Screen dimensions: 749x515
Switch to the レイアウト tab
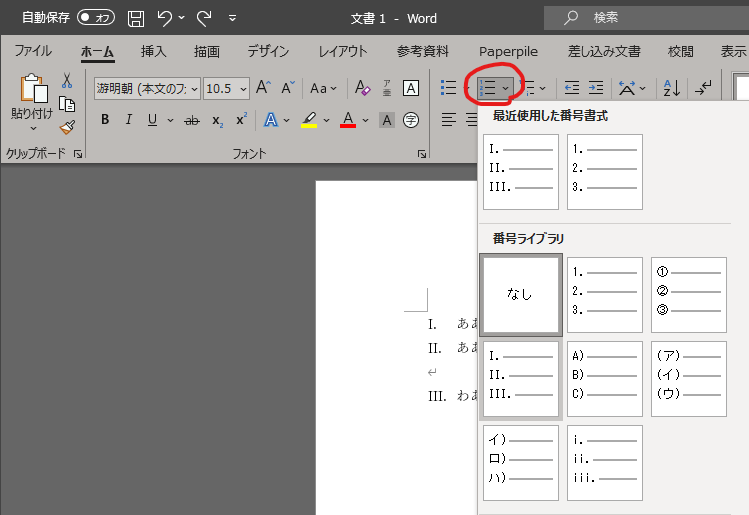pyautogui.click(x=343, y=51)
